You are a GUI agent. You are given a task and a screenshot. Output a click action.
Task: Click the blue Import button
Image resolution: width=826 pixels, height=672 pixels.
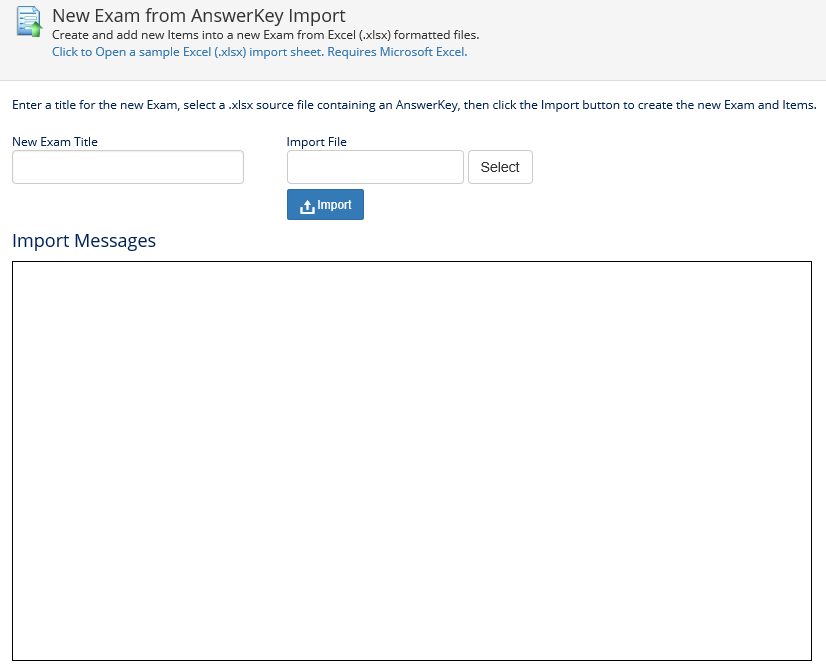click(x=325, y=205)
